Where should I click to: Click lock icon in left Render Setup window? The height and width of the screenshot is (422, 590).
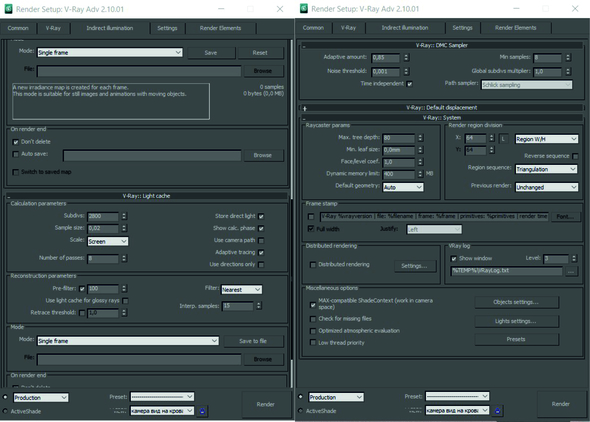pyautogui.click(x=202, y=411)
